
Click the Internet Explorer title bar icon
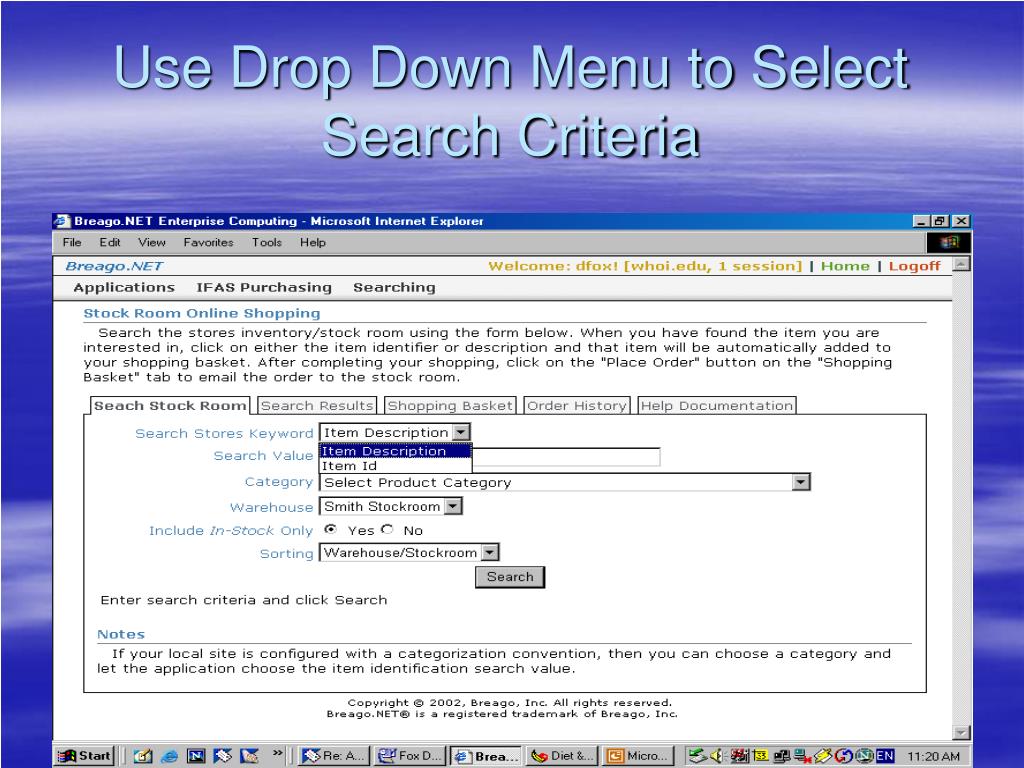click(x=62, y=221)
